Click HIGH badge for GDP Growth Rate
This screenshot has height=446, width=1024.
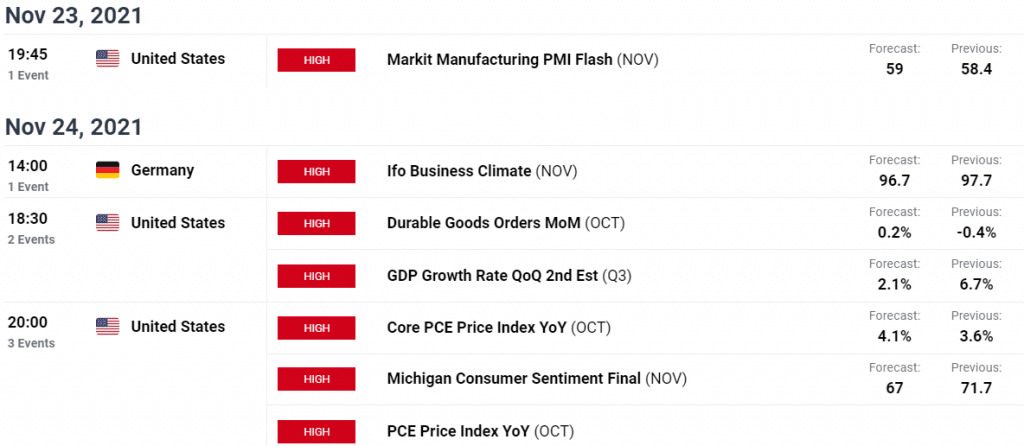pyautogui.click(x=316, y=276)
